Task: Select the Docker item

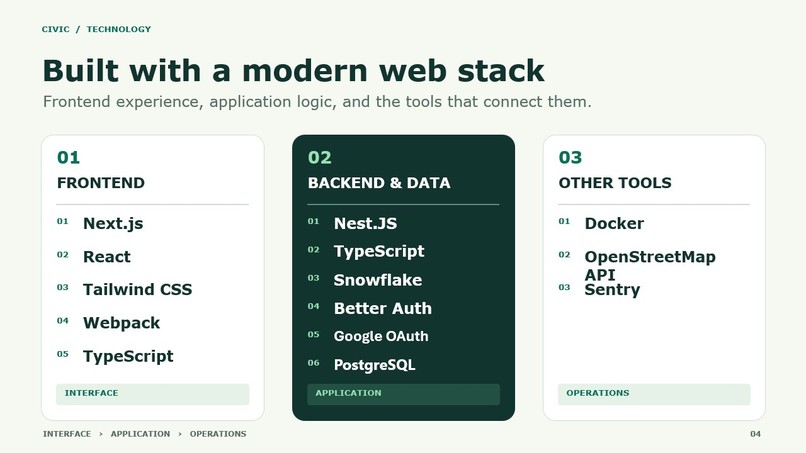Action: (614, 224)
